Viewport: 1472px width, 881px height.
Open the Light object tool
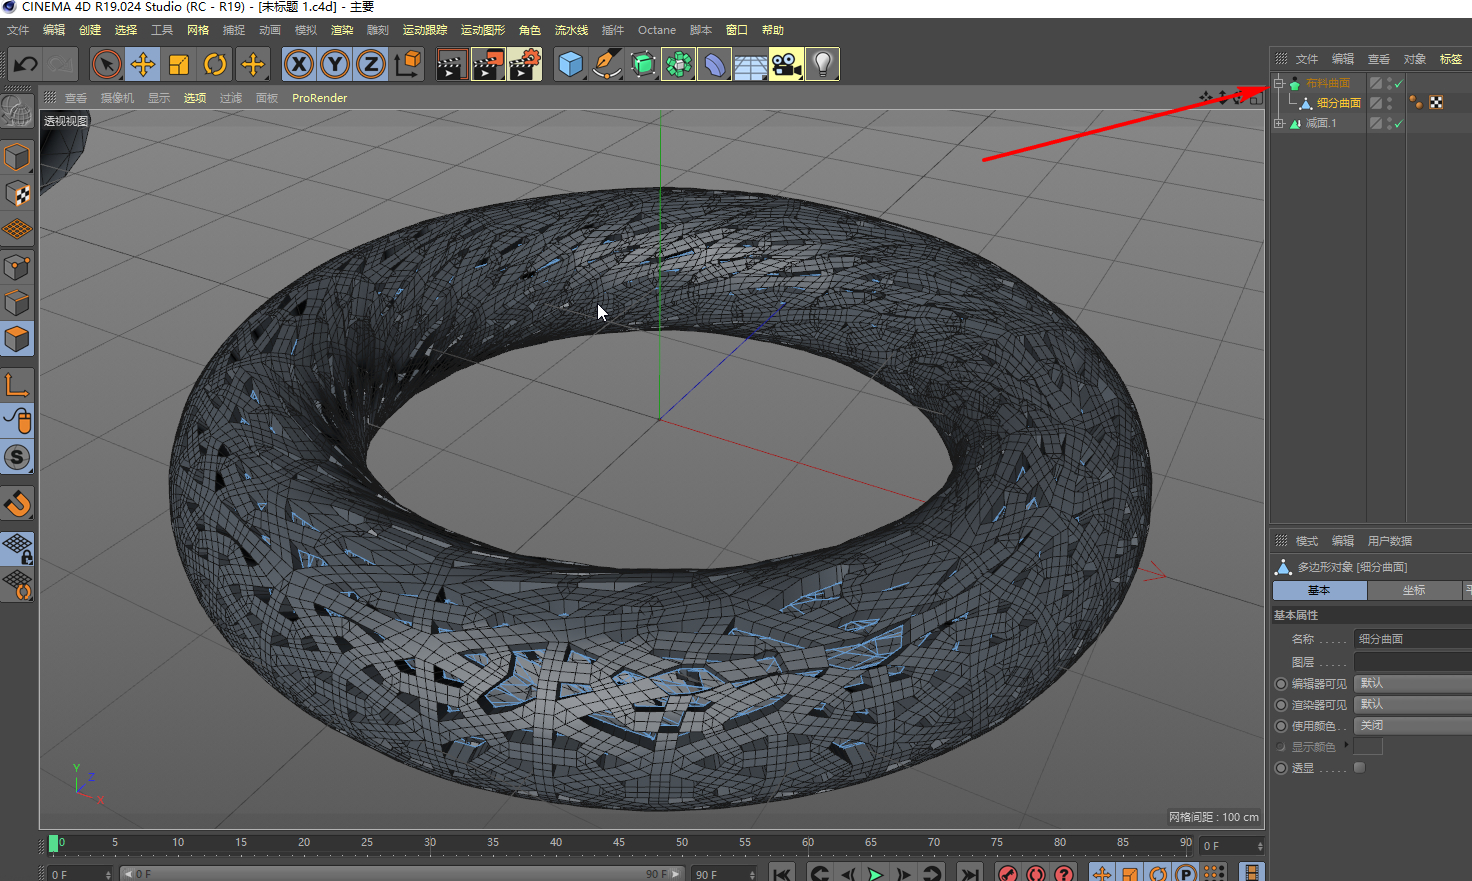822,65
